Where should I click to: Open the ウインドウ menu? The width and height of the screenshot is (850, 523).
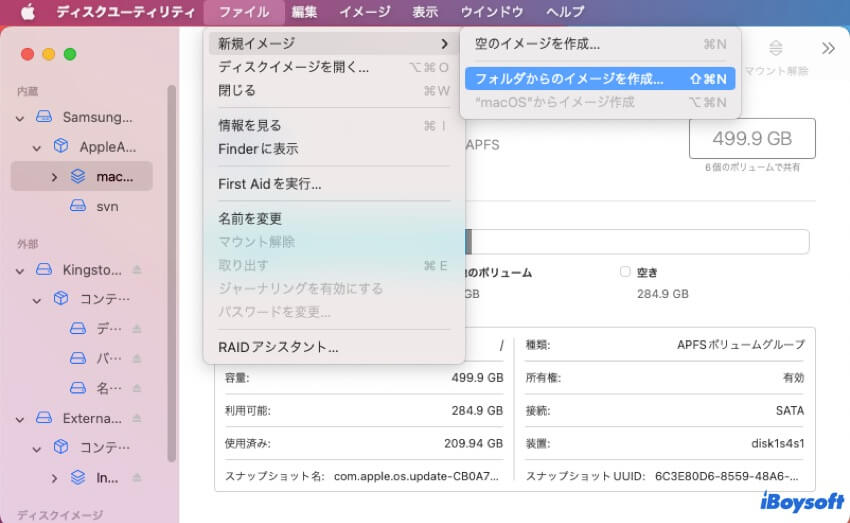(x=492, y=11)
